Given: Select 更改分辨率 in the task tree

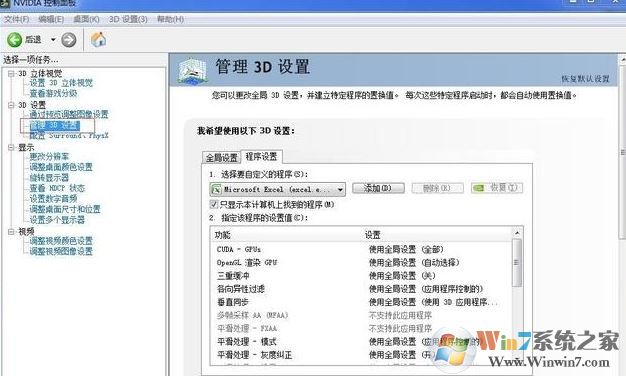Looking at the screenshot, I should pos(49,156).
